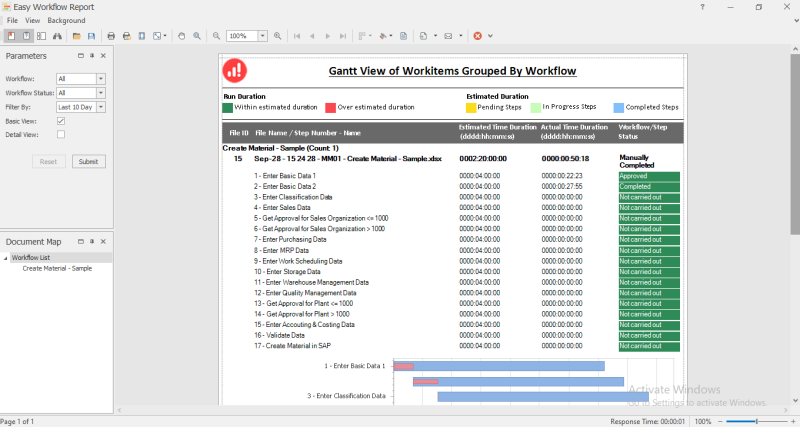Collapse the Workflow List tree node

pos(6,258)
